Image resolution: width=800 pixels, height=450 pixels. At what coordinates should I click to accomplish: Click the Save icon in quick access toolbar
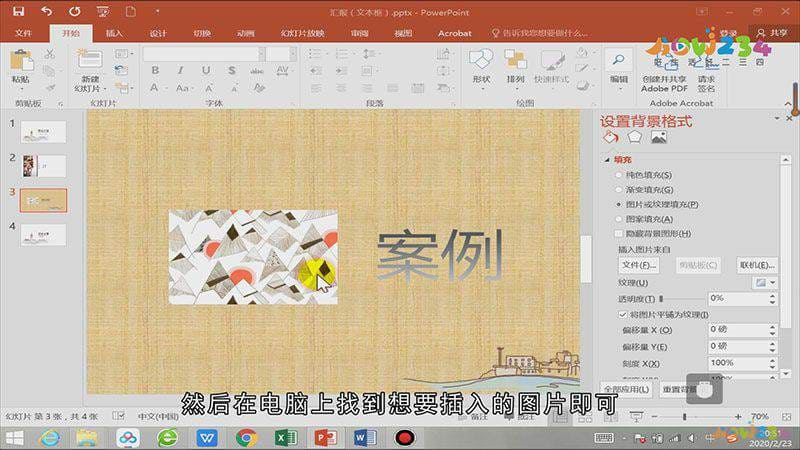pyautogui.click(x=19, y=11)
